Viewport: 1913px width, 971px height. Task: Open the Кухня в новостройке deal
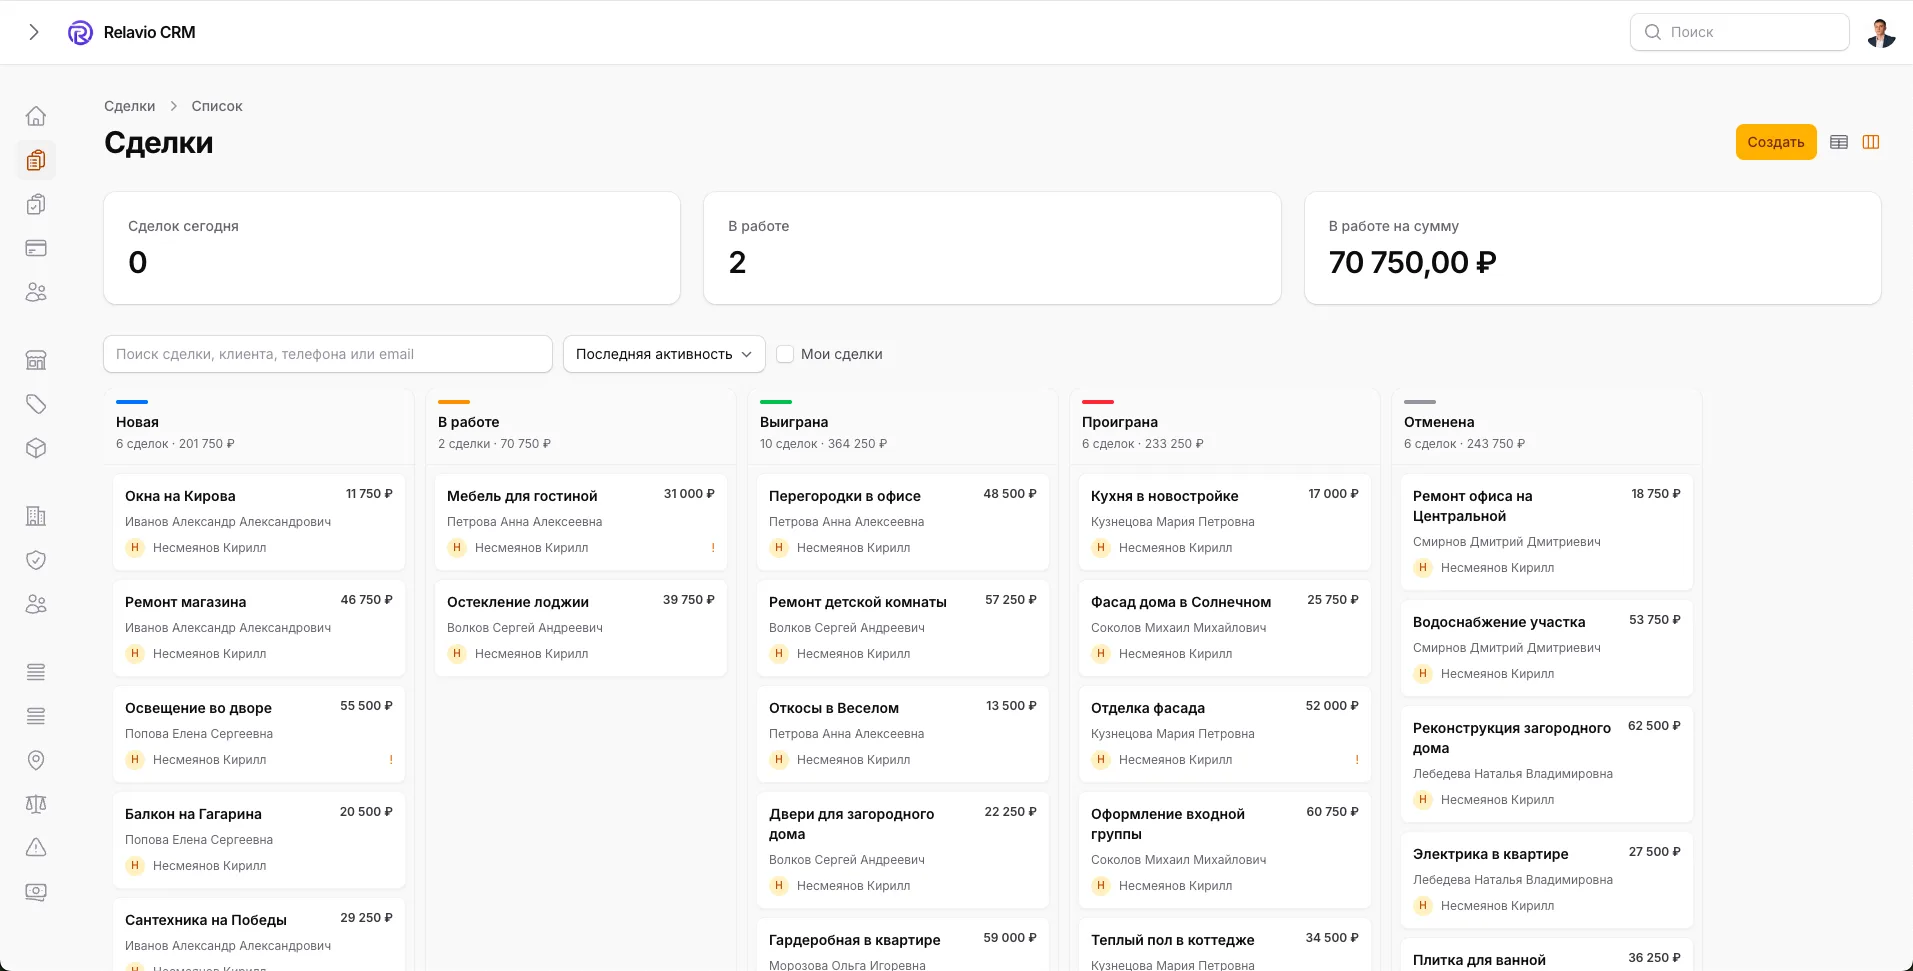pyautogui.click(x=1225, y=522)
